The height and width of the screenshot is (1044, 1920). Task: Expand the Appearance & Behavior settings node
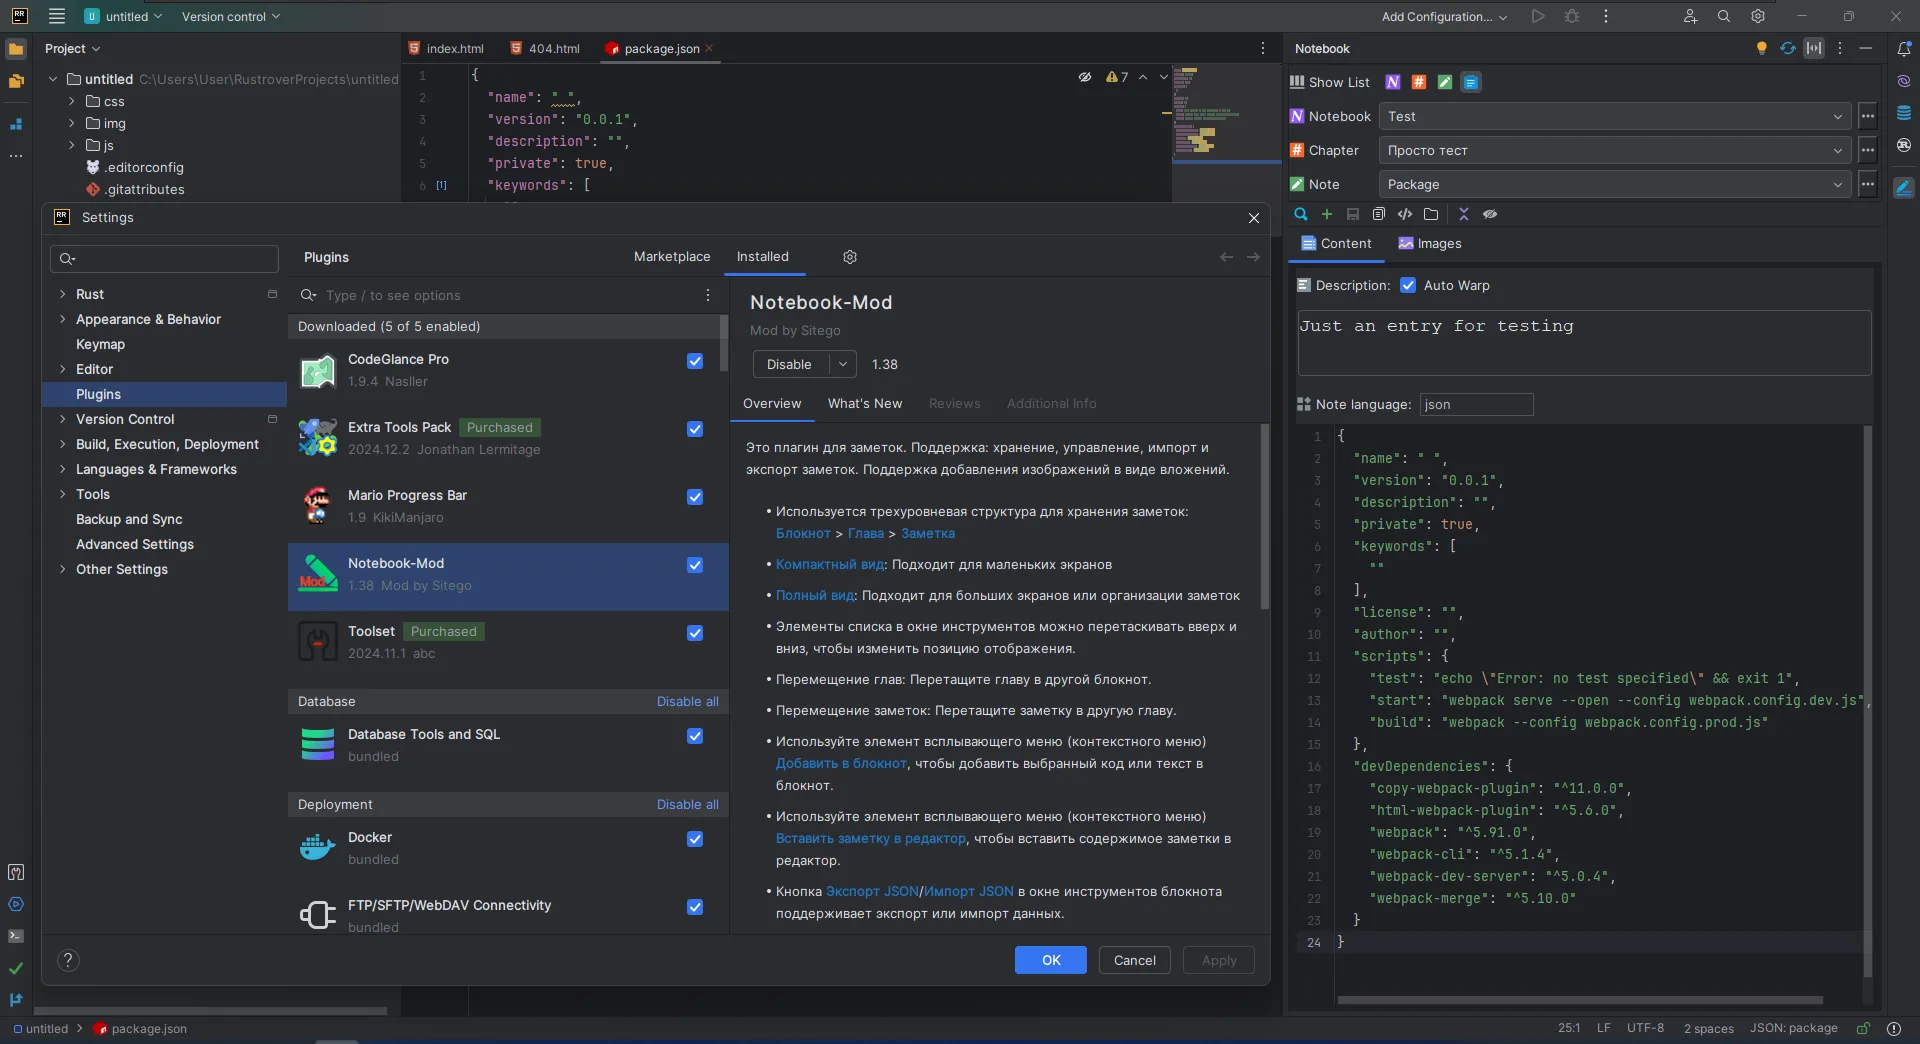click(x=63, y=319)
